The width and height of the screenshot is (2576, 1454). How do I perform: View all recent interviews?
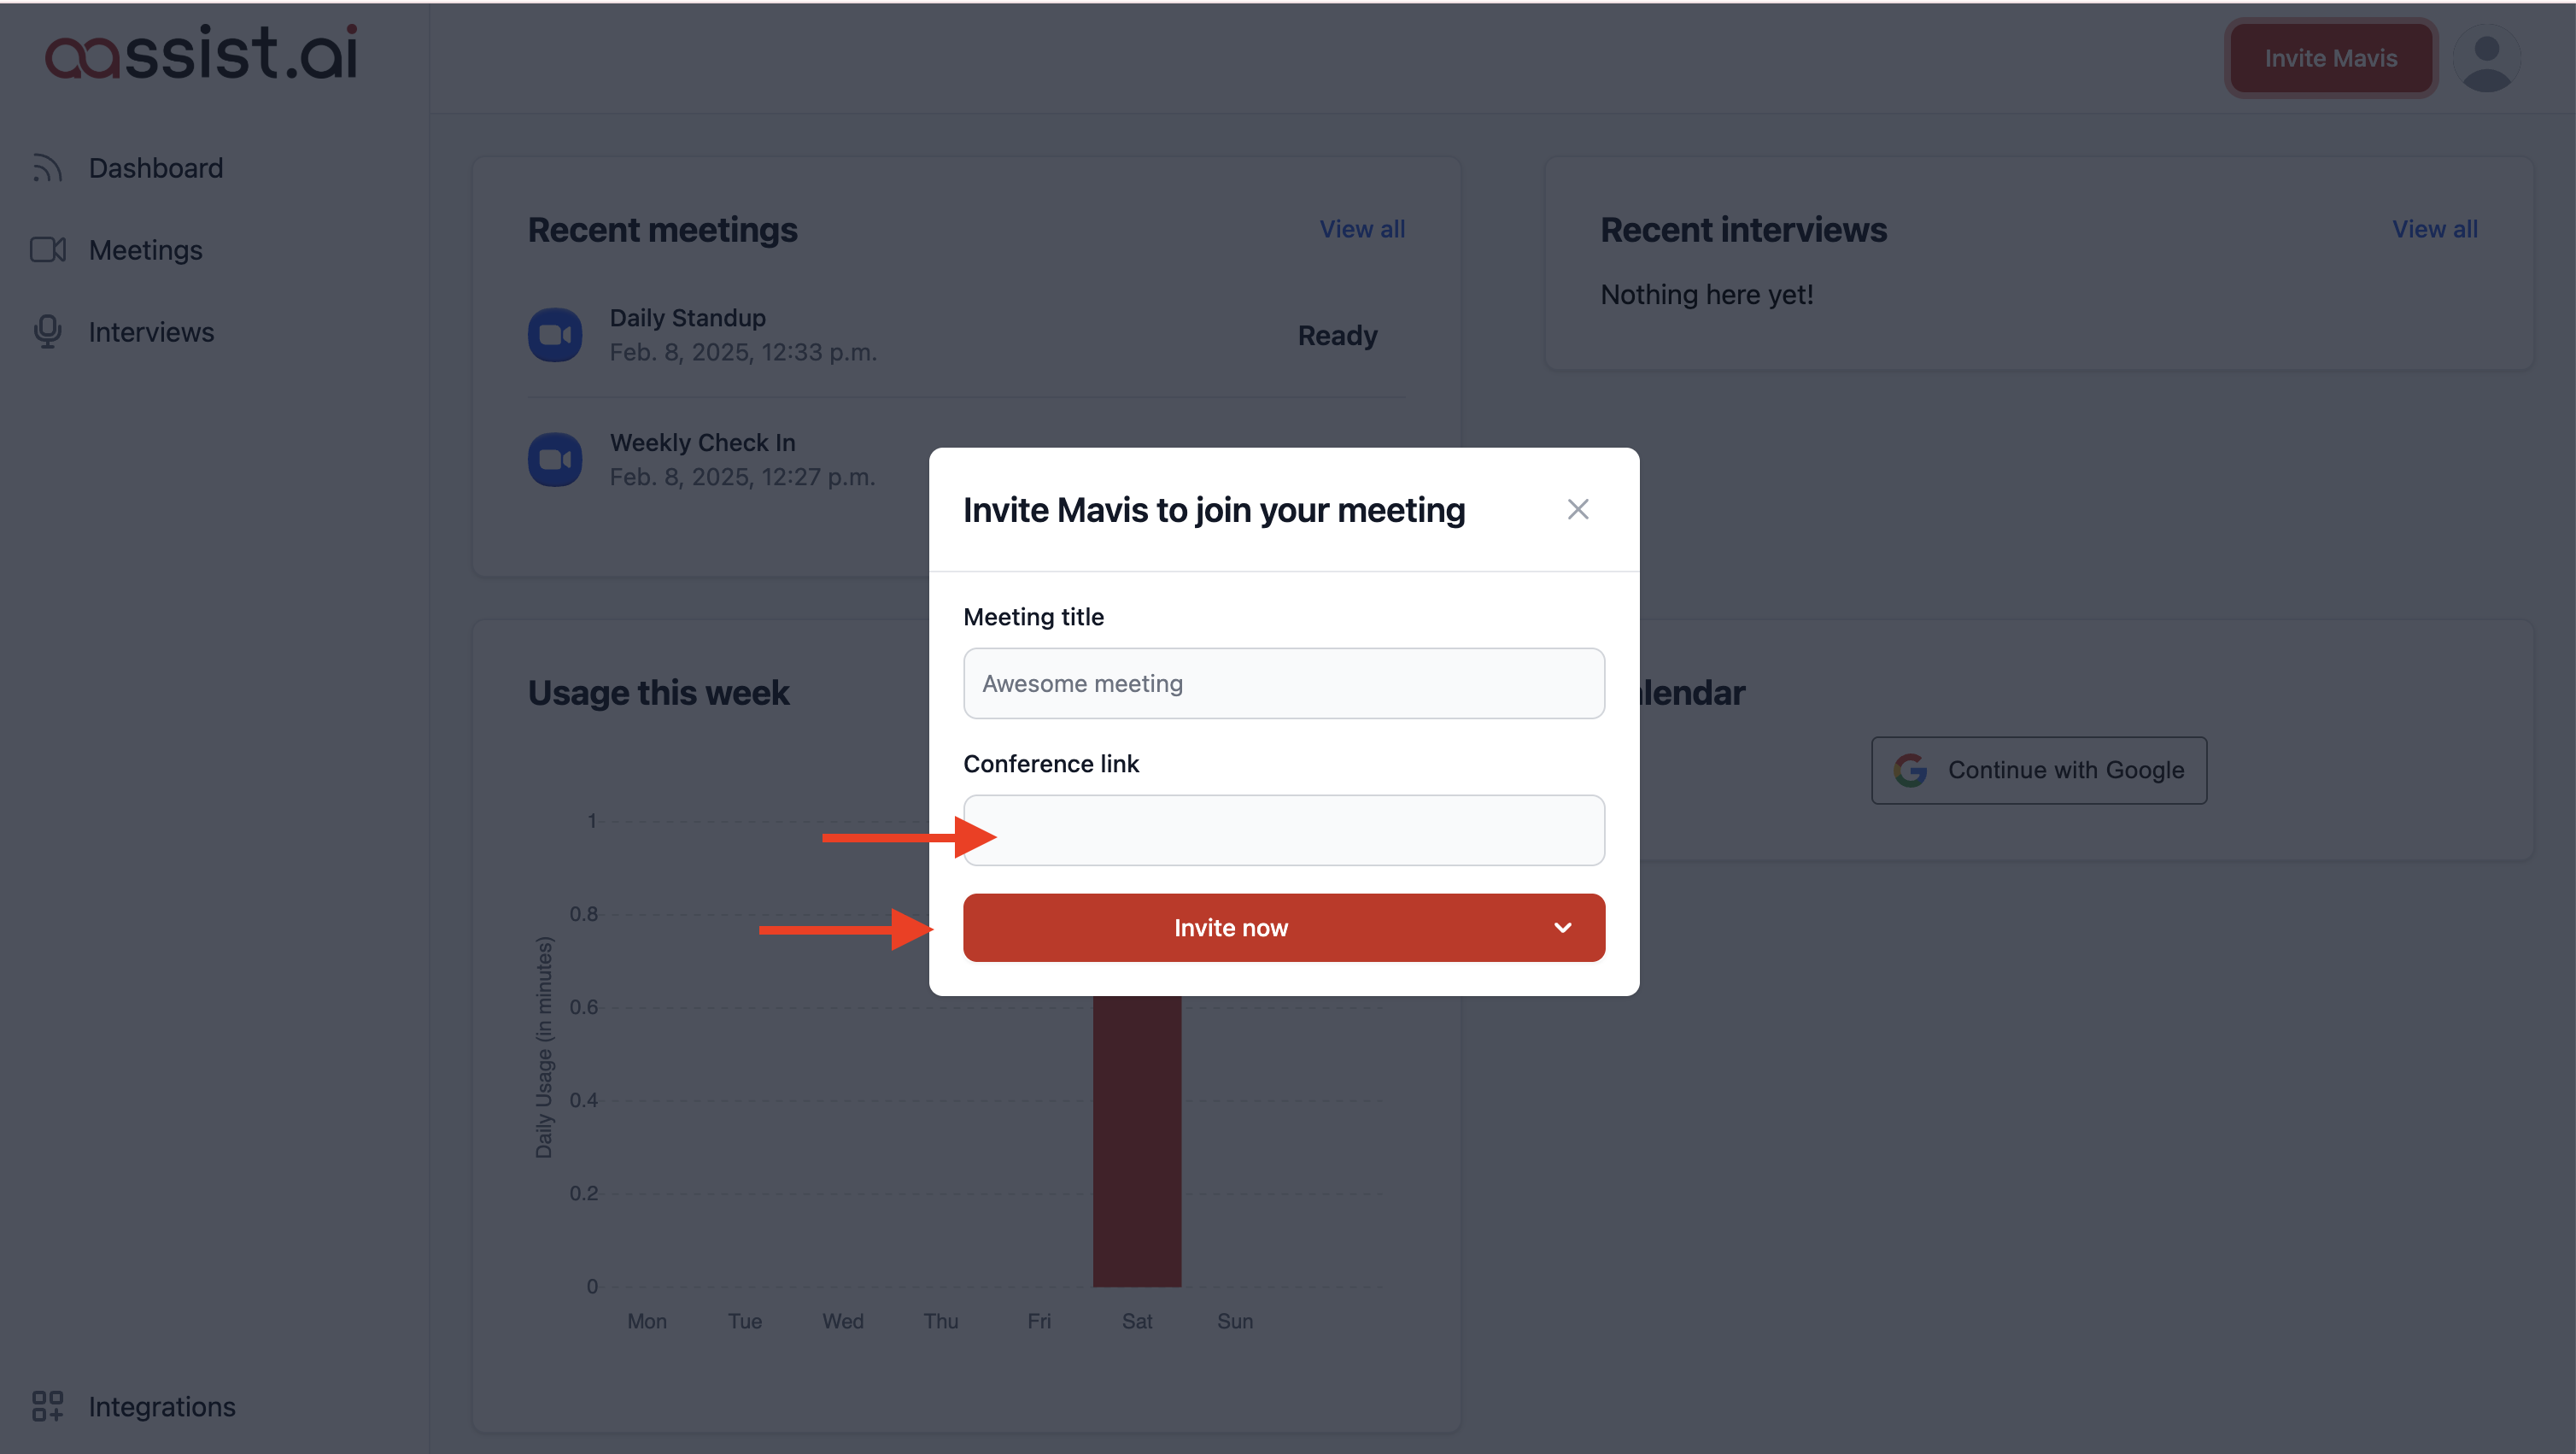click(2434, 229)
